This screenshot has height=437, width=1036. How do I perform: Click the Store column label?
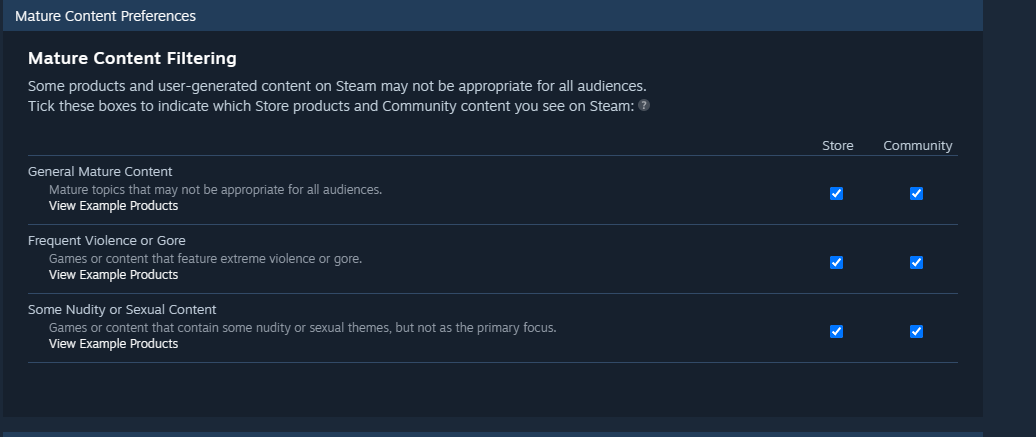837,146
